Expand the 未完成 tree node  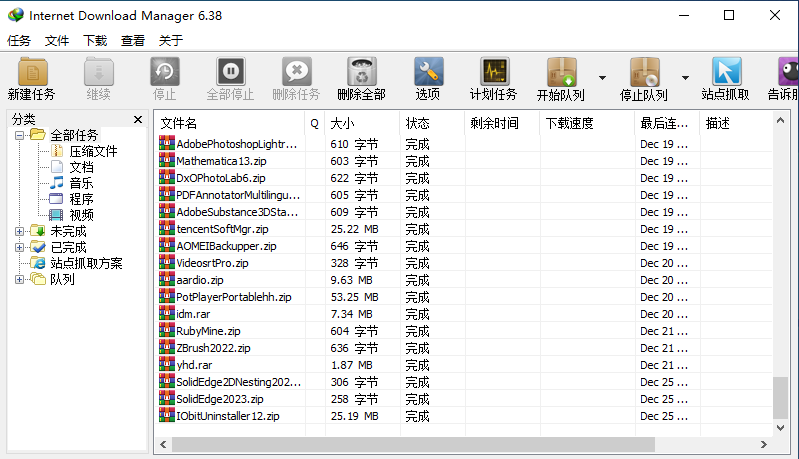pyautogui.click(x=20, y=231)
